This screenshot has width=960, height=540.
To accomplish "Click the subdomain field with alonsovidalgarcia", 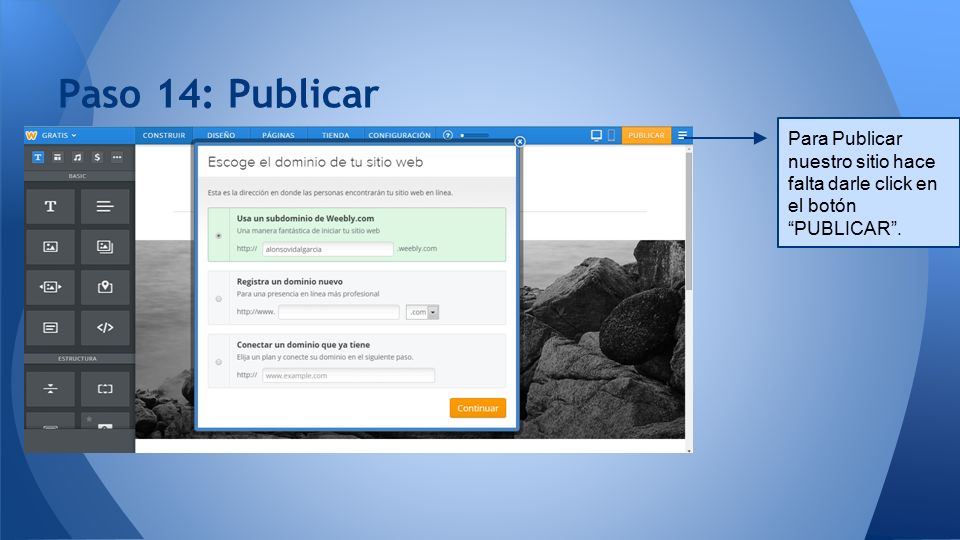I will 328,249.
